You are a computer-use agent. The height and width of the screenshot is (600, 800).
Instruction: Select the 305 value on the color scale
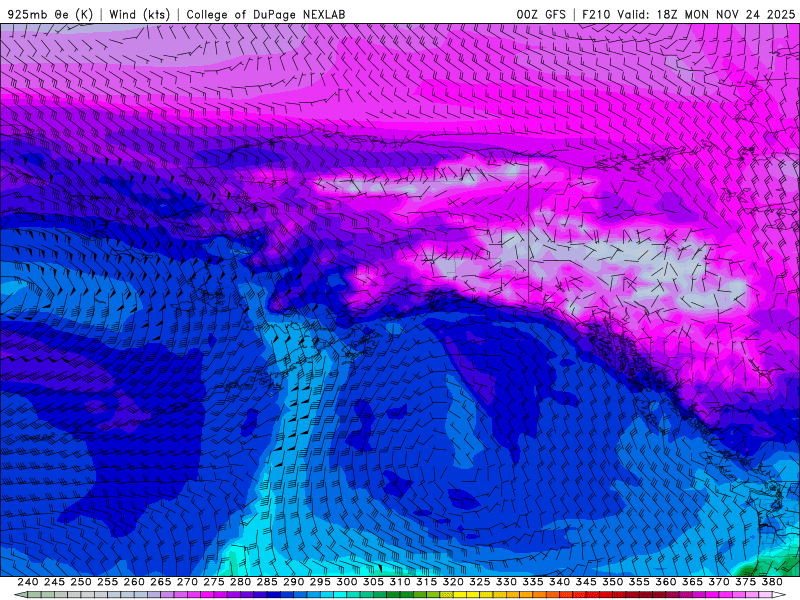pos(373,582)
